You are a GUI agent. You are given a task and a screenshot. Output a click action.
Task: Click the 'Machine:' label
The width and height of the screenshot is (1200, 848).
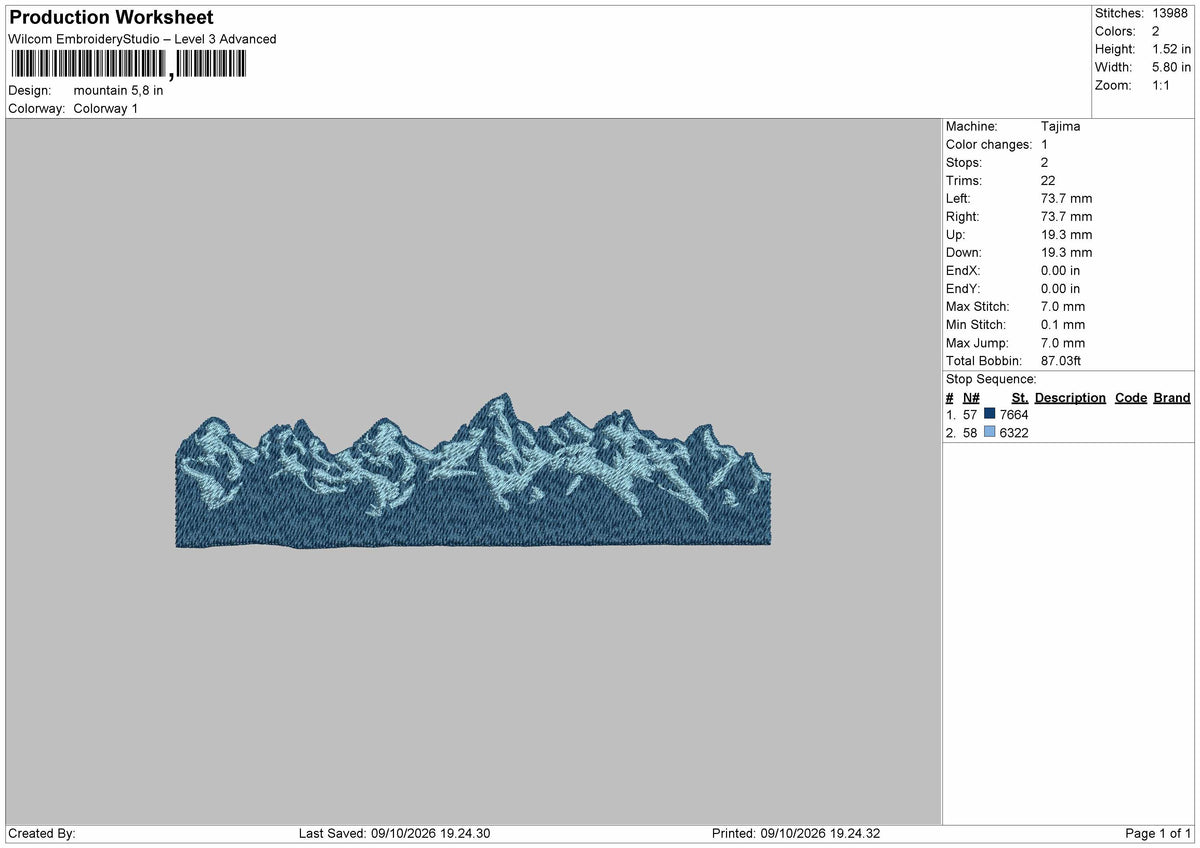[971, 126]
